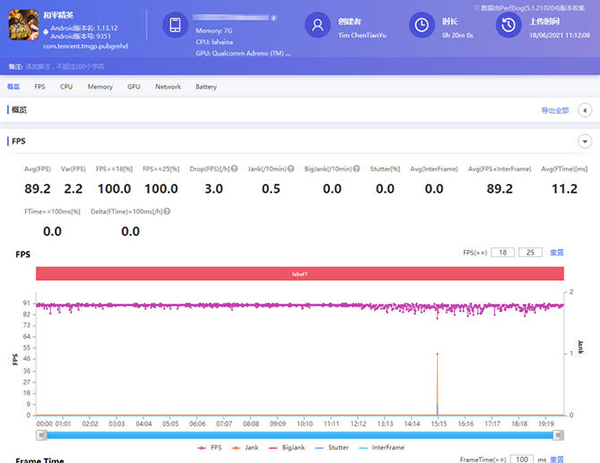Image resolution: width=600 pixels, height=463 pixels.
Task: Collapse the FPS section with arrow button
Action: pyautogui.click(x=585, y=142)
